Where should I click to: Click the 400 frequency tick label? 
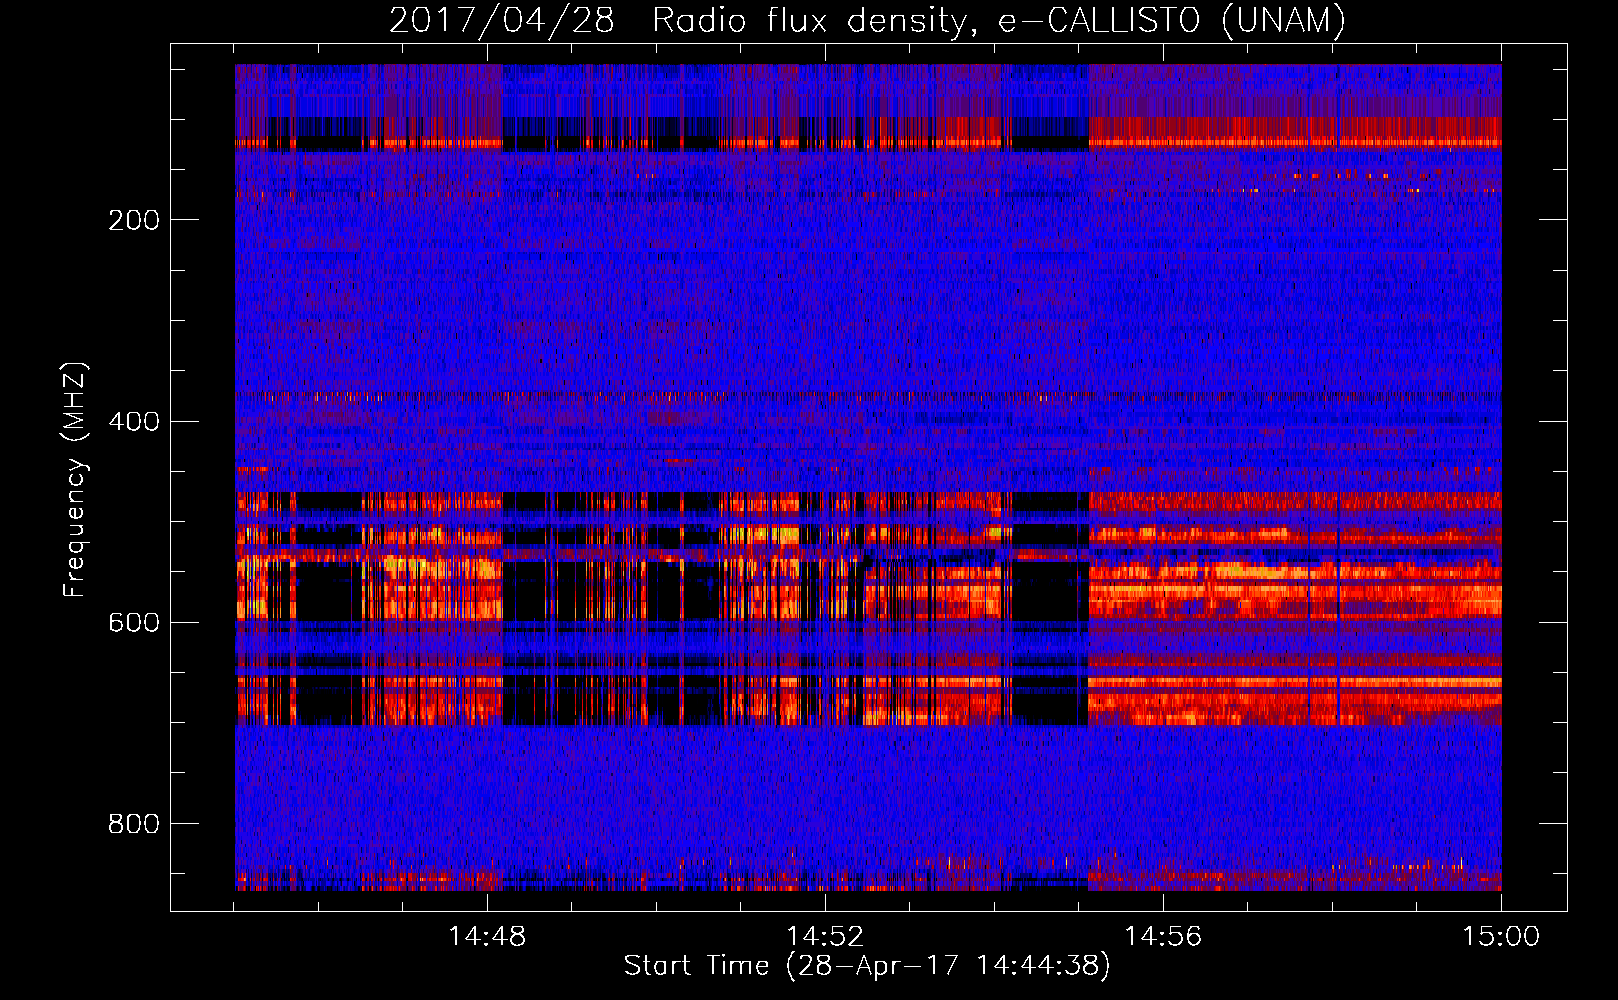click(134, 421)
